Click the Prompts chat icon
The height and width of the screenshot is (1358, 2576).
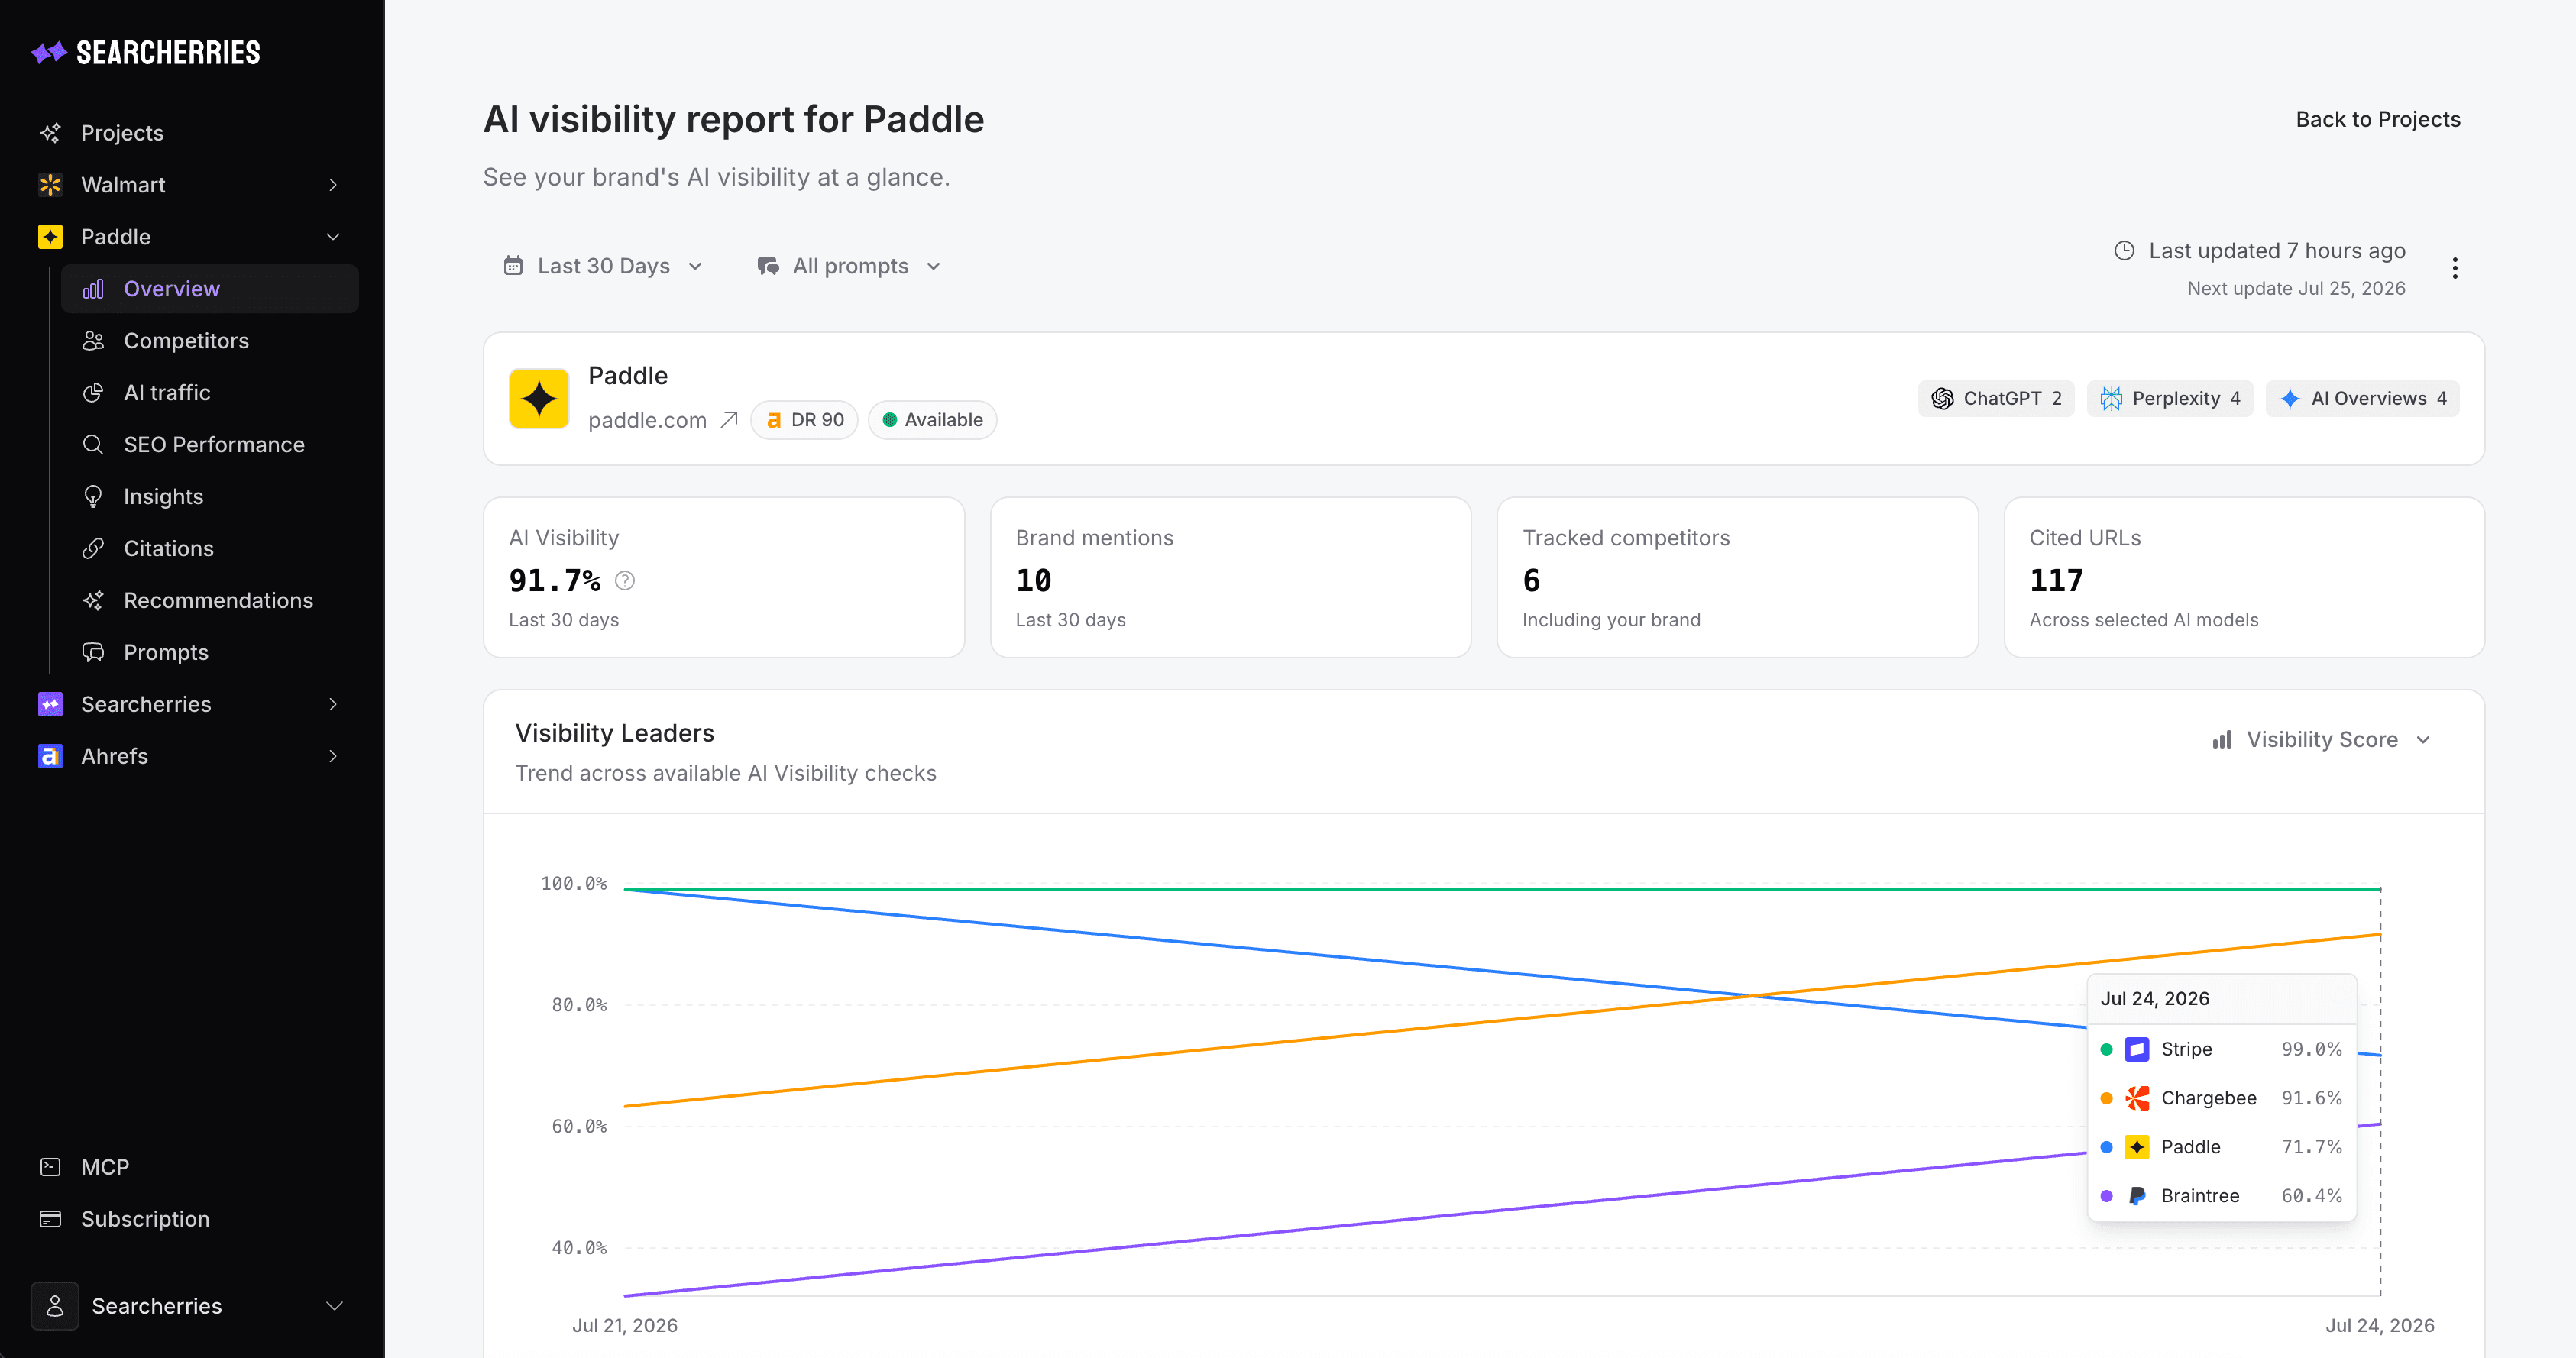93,653
